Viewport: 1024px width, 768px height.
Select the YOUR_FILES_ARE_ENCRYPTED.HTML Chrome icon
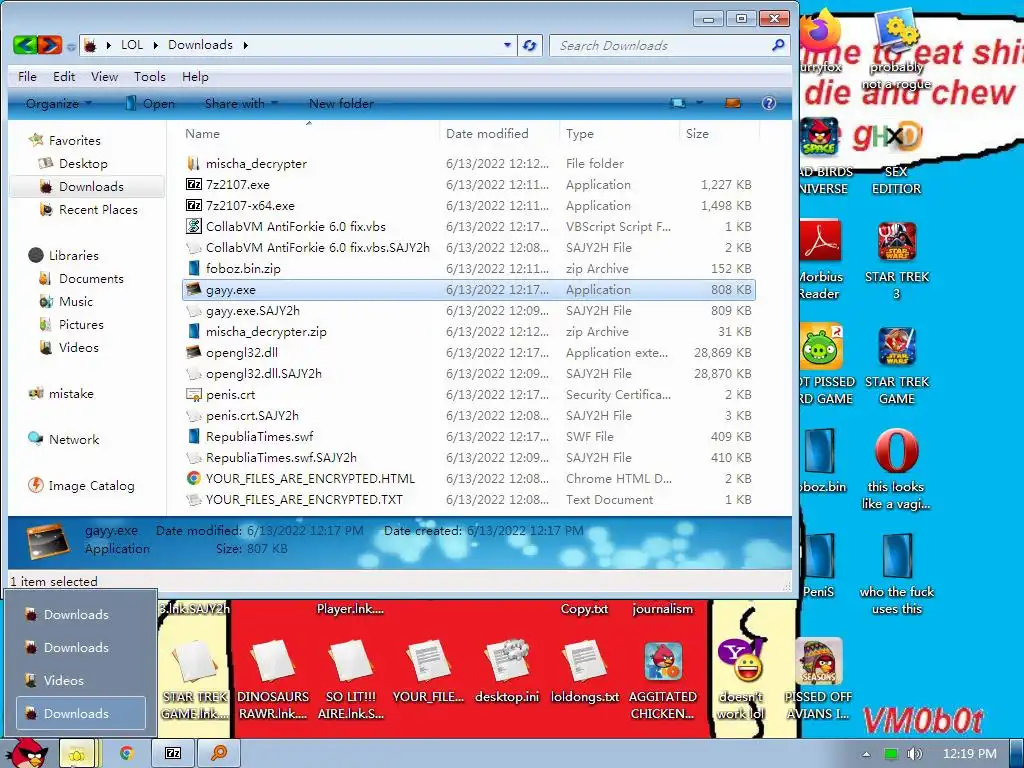[x=194, y=478]
